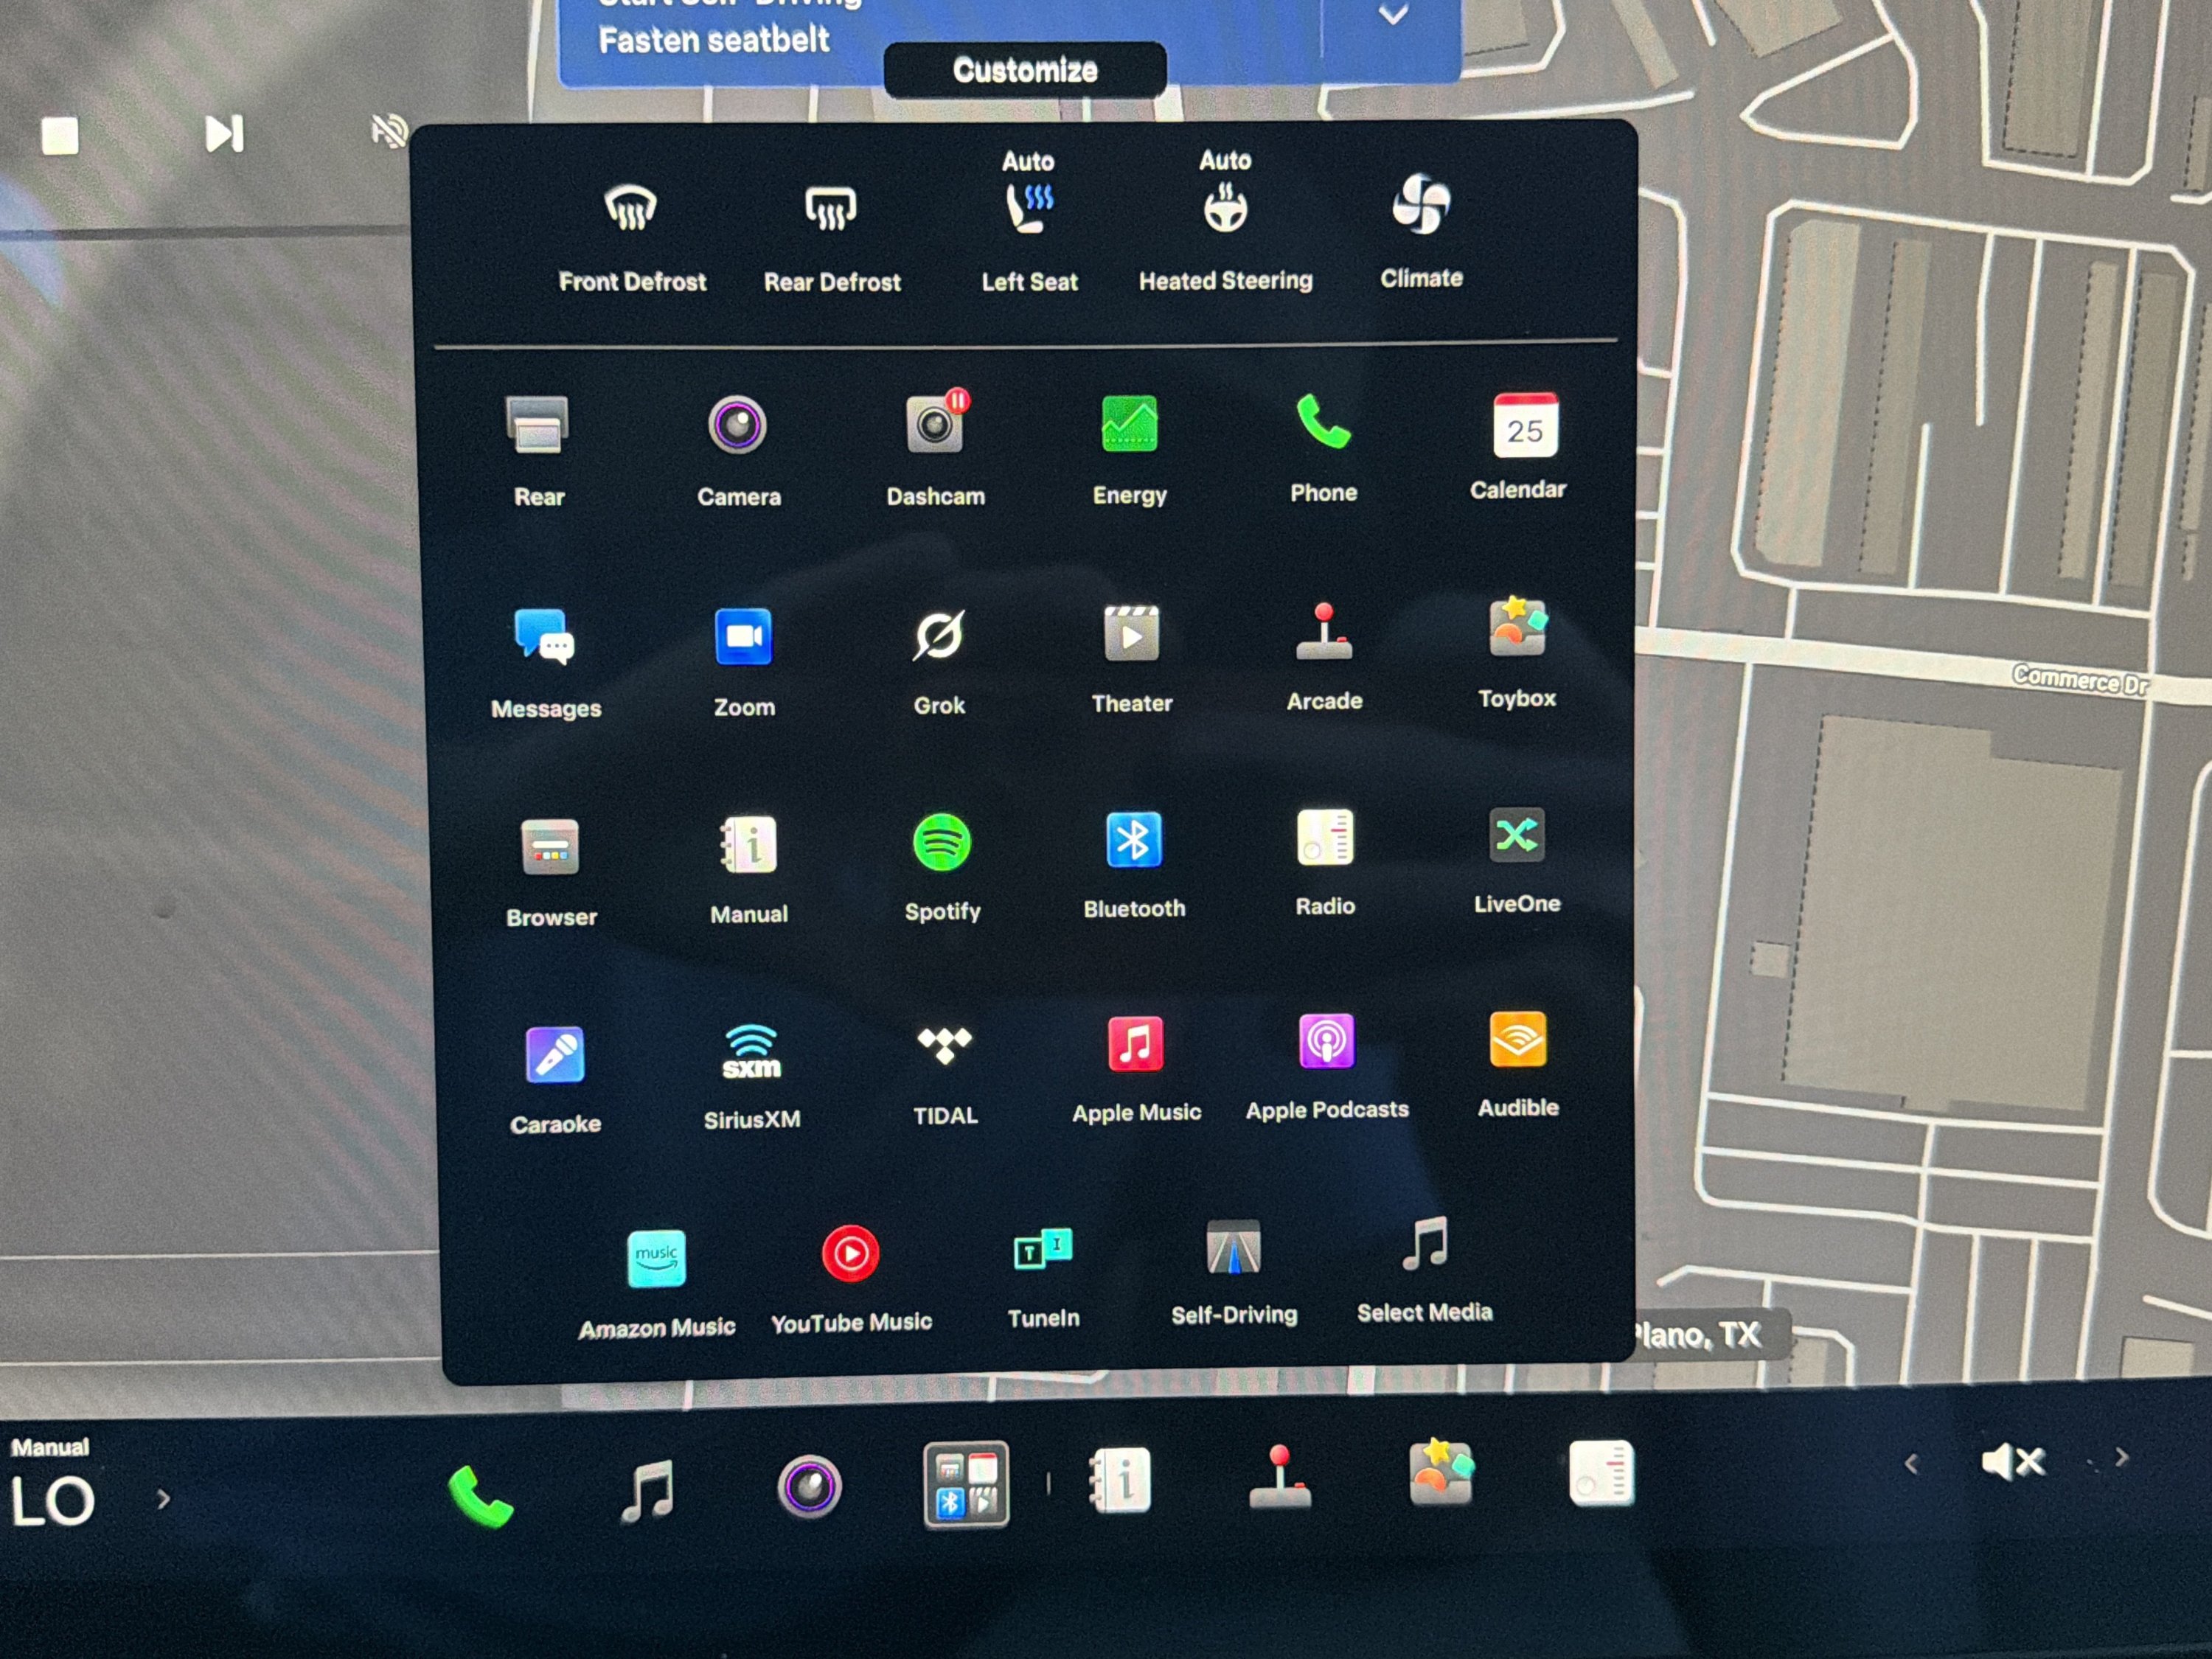Open Toybox from the bottom dock
Viewport: 2212px width, 1659px height.
[x=1441, y=1472]
